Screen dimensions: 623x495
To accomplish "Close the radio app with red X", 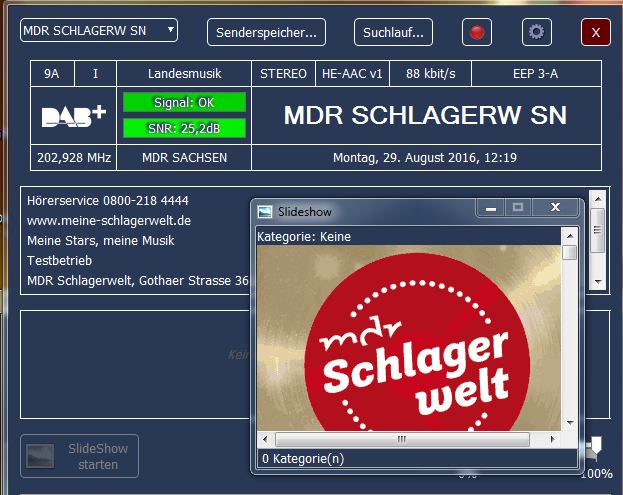I will coord(596,32).
